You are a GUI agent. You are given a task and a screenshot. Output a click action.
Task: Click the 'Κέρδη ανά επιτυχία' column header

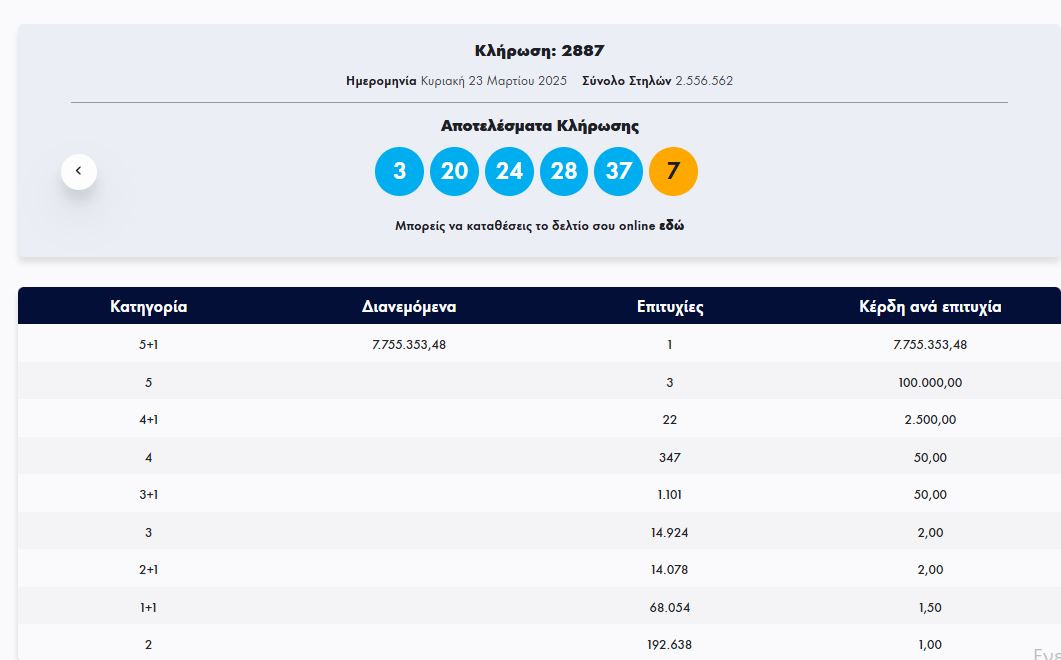pos(930,307)
